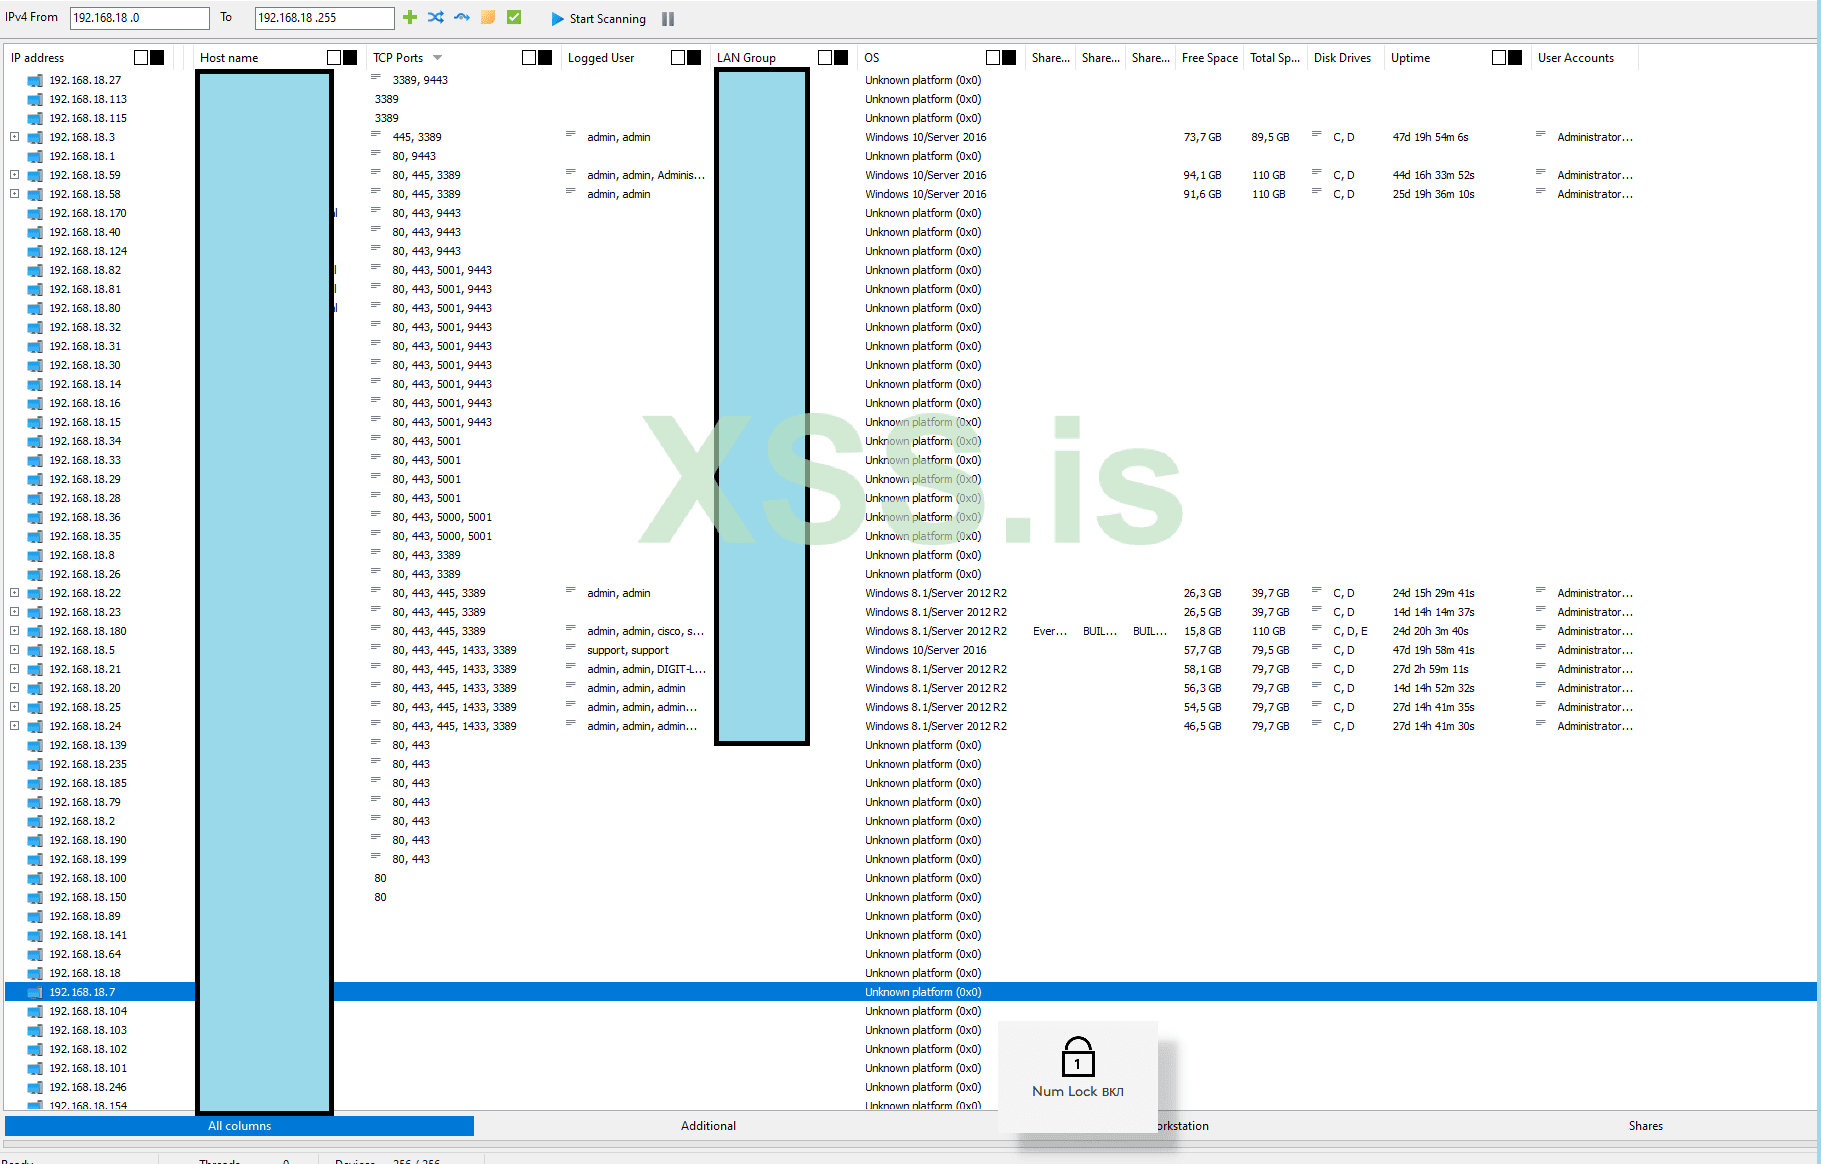Expand the 192.168.18.22 row
This screenshot has height=1164, width=1821.
(14, 593)
